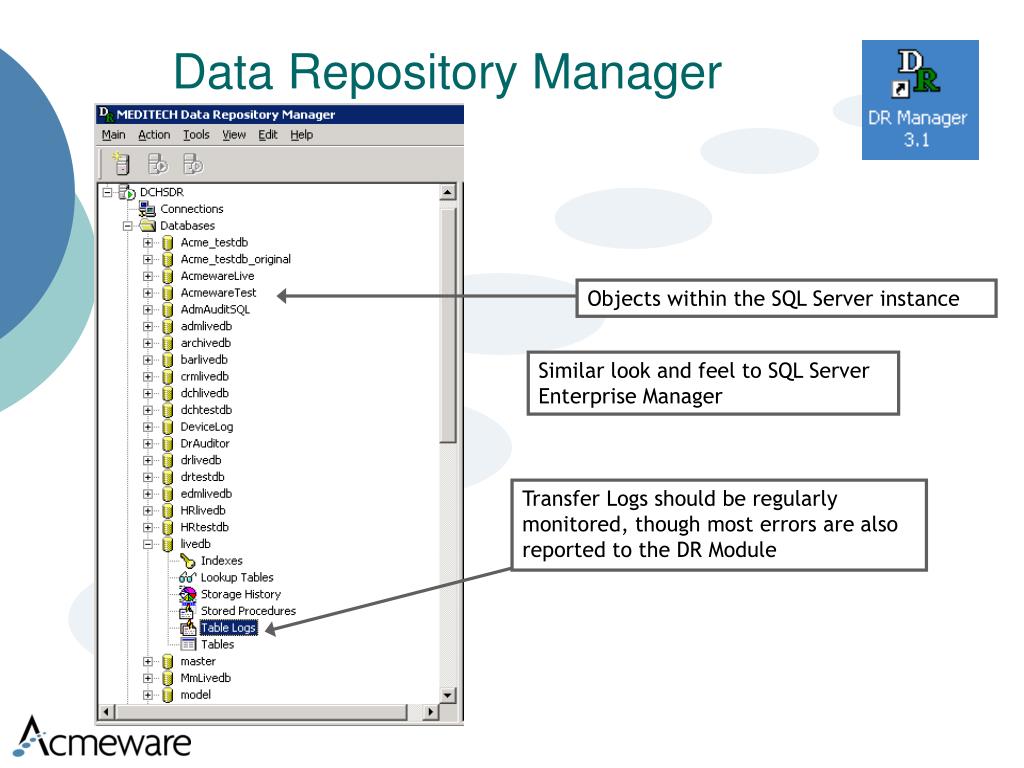Select the Connections tree item

coord(192,209)
